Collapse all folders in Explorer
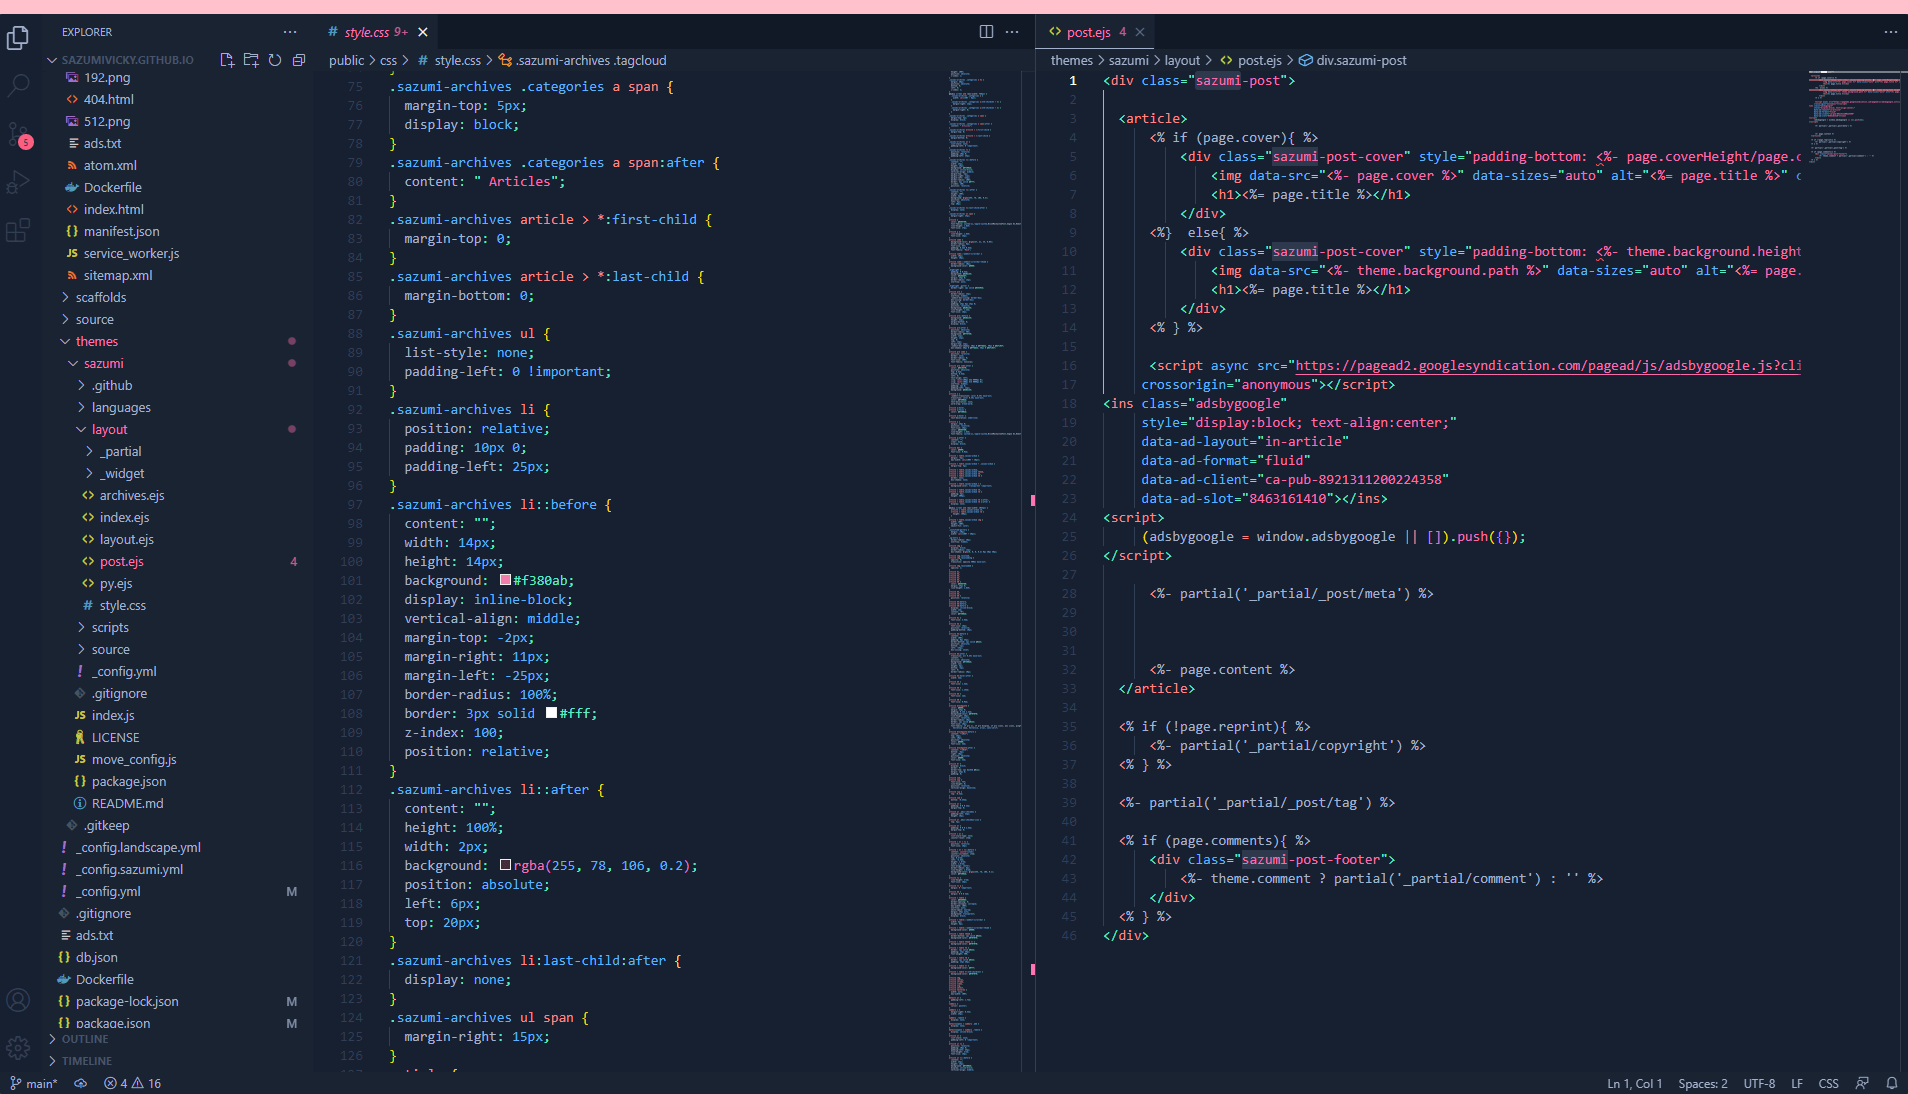Viewport: 1908px width, 1107px height. tap(299, 60)
